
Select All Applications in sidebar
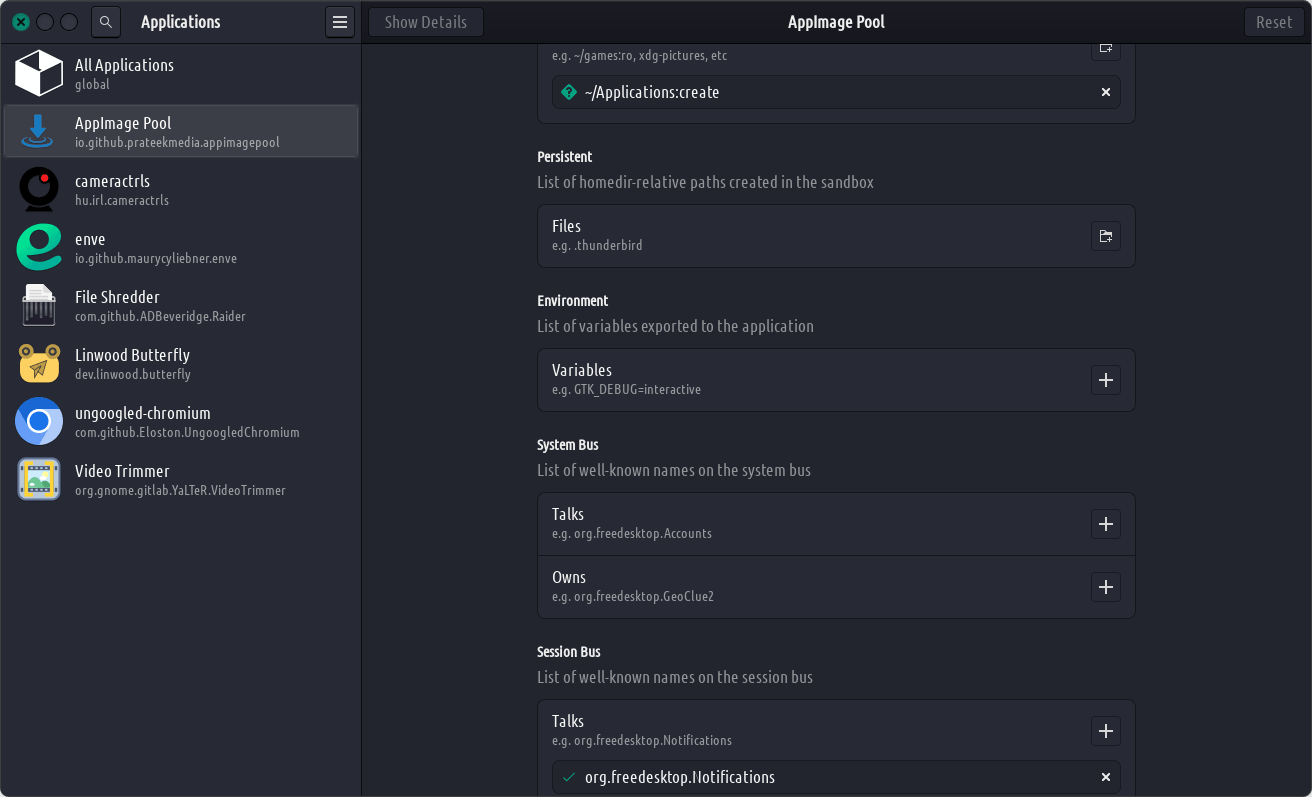point(180,74)
